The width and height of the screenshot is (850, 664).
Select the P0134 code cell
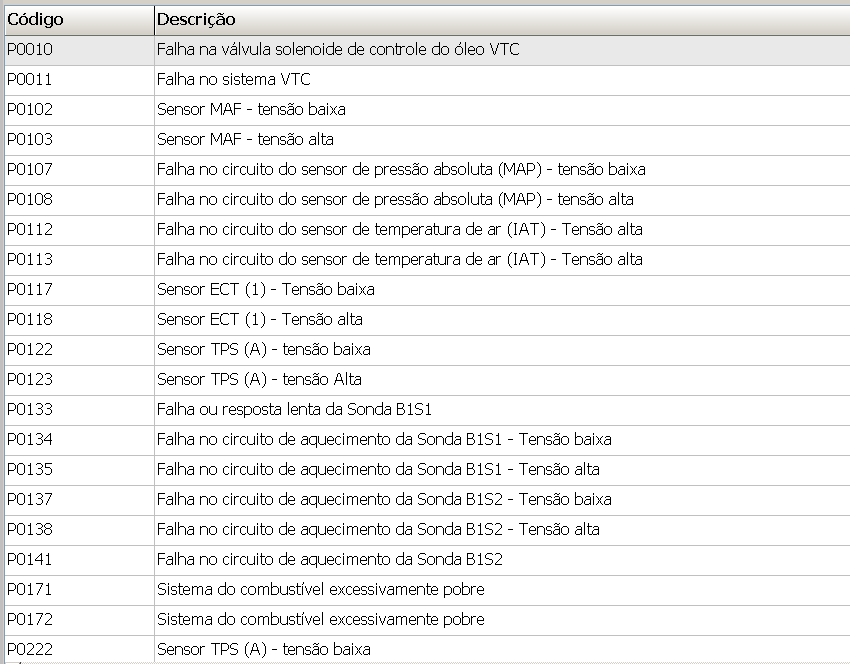pyautogui.click(x=30, y=439)
